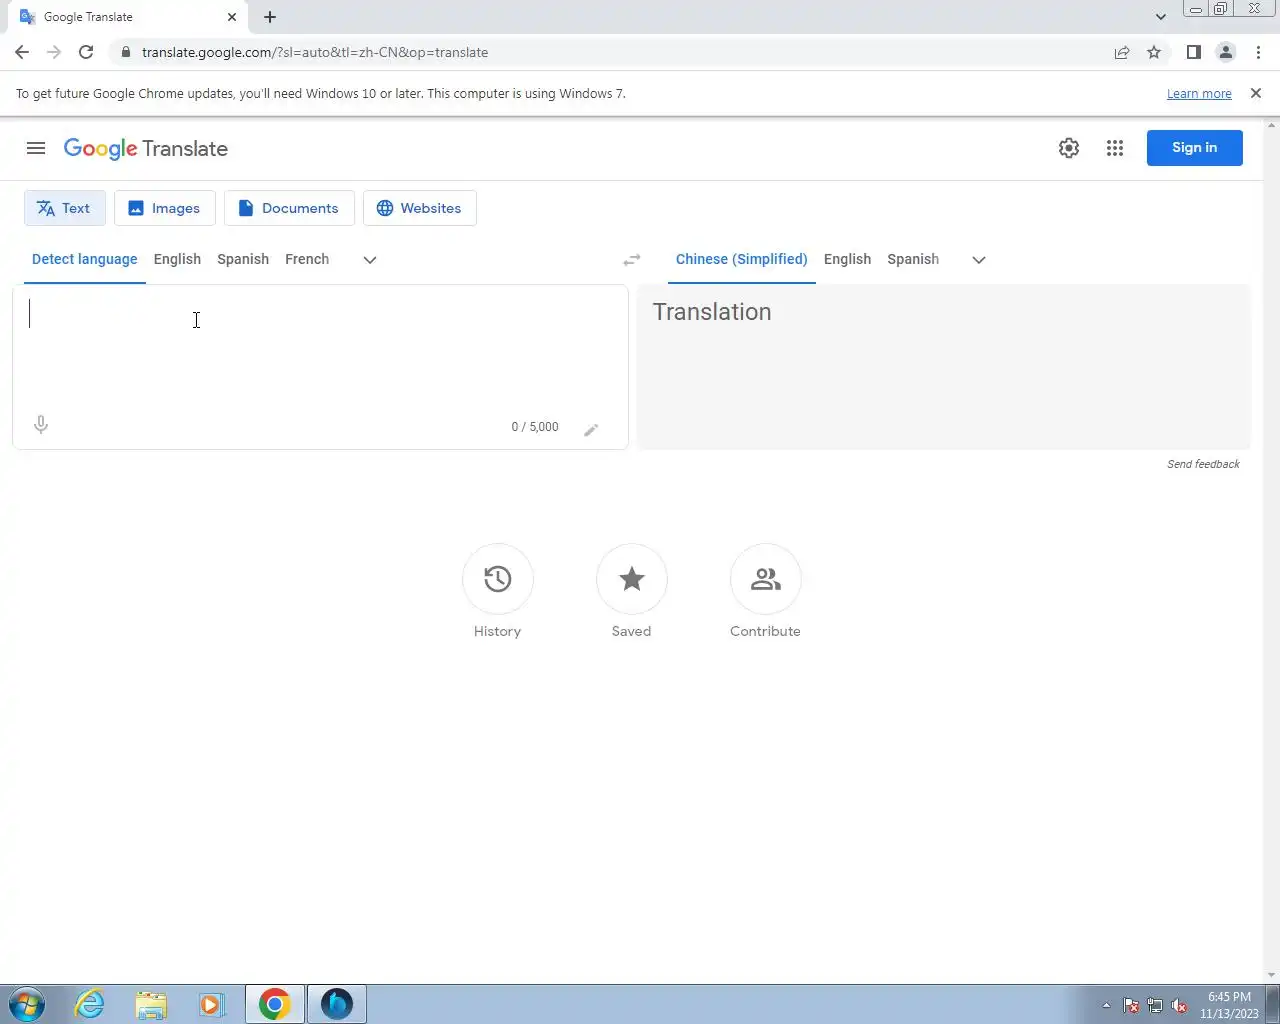Select the Text translation mode
This screenshot has width=1280, height=1024.
[64, 208]
